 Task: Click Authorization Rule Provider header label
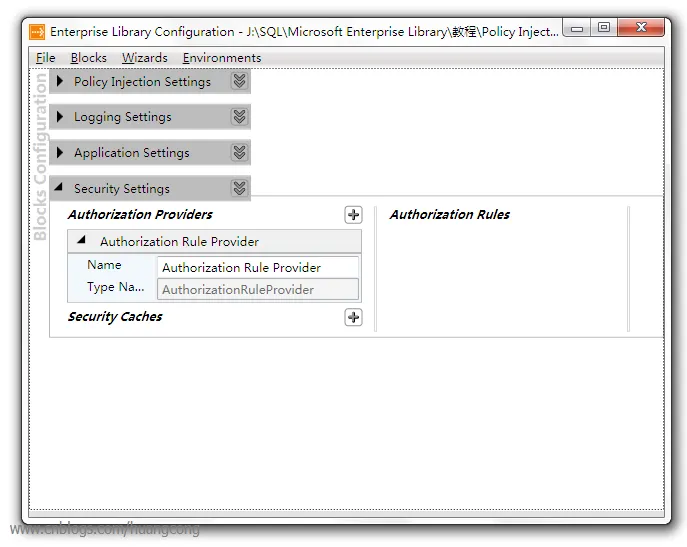pyautogui.click(x=179, y=242)
